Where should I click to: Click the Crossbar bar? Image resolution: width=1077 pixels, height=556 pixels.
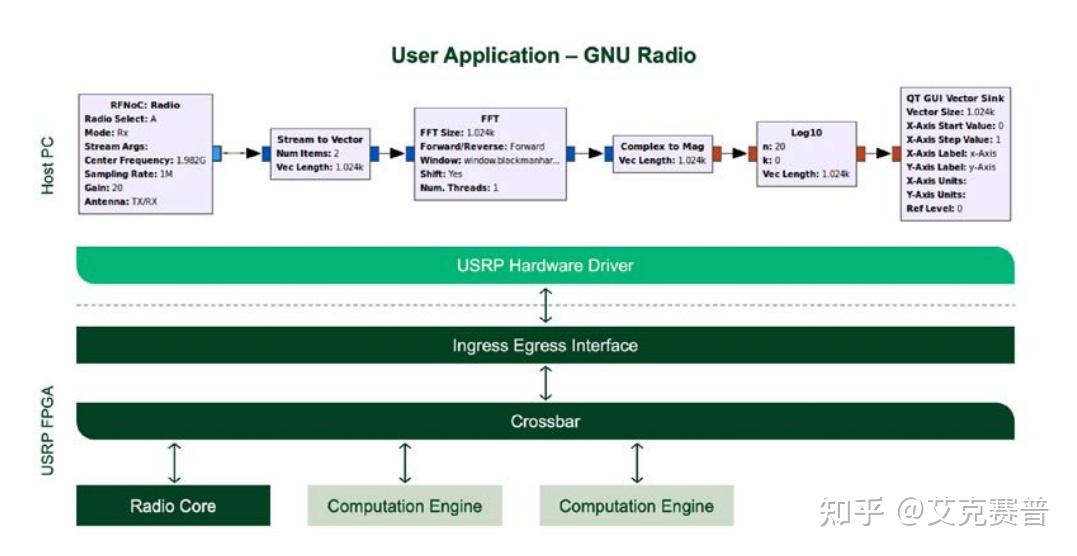click(545, 421)
